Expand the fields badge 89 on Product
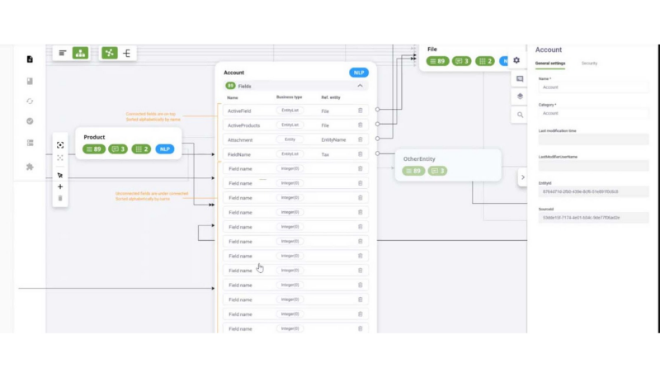Image resolution: width=660 pixels, height=377 pixels. [x=94, y=149]
